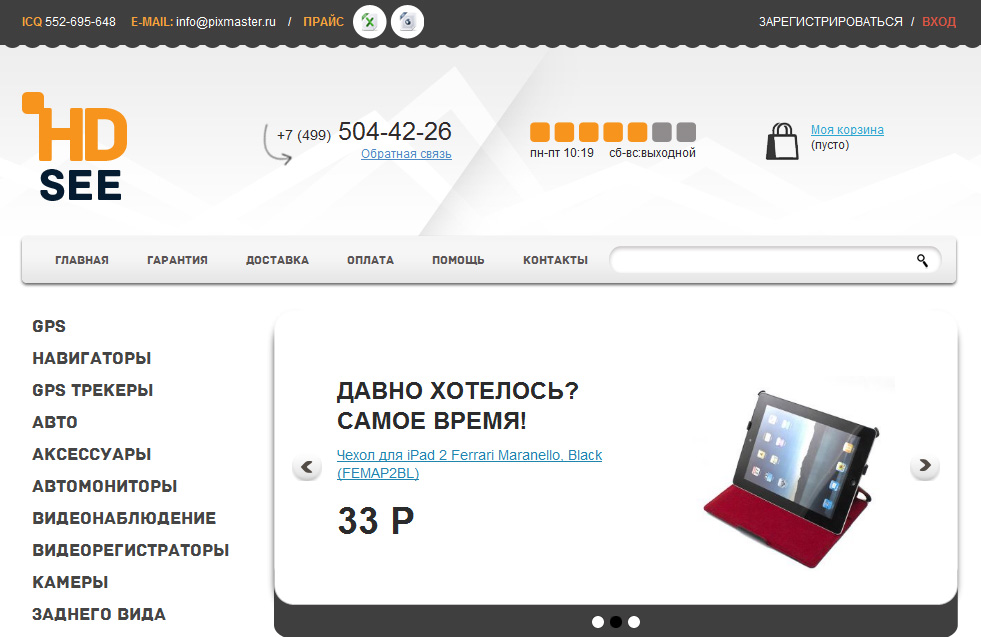Click into the search text field
The height and width of the screenshot is (637, 981).
click(760, 260)
